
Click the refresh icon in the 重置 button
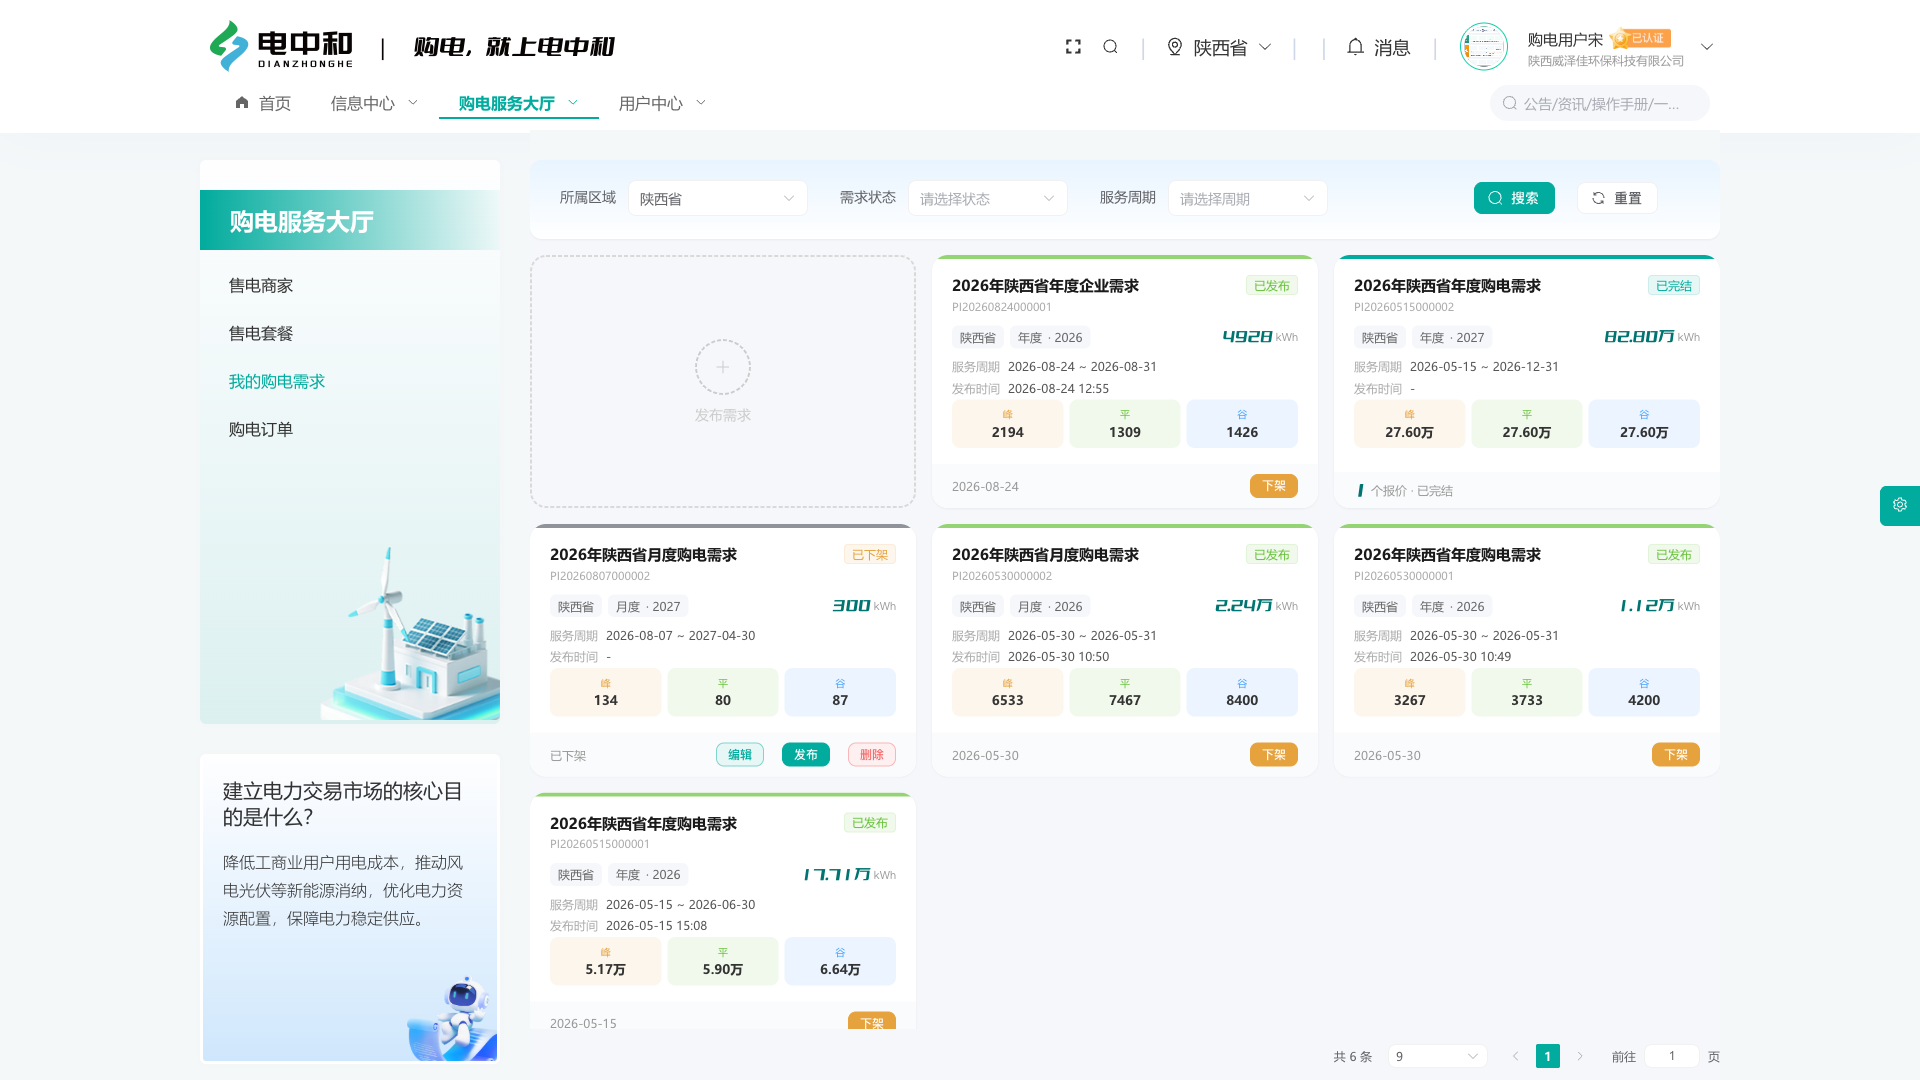coord(1598,198)
